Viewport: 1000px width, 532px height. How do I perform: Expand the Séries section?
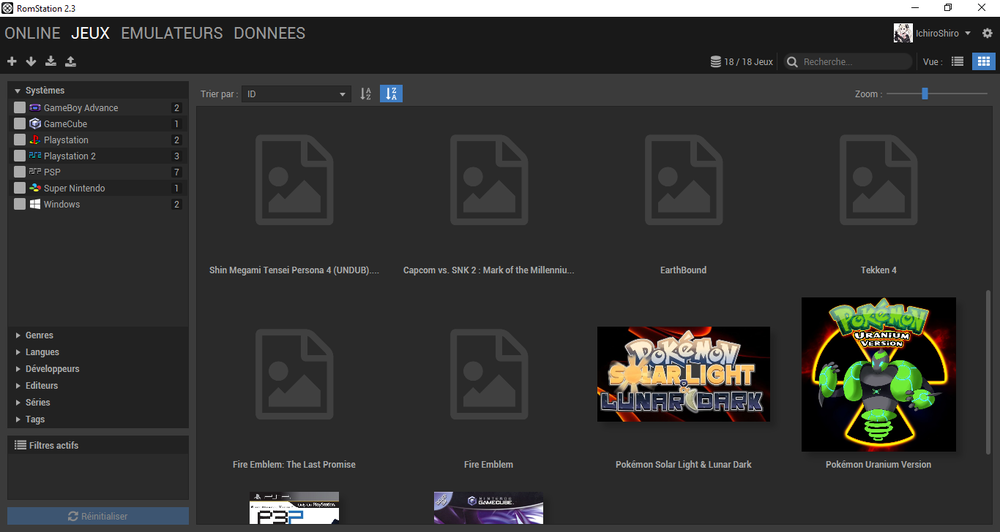[18, 403]
